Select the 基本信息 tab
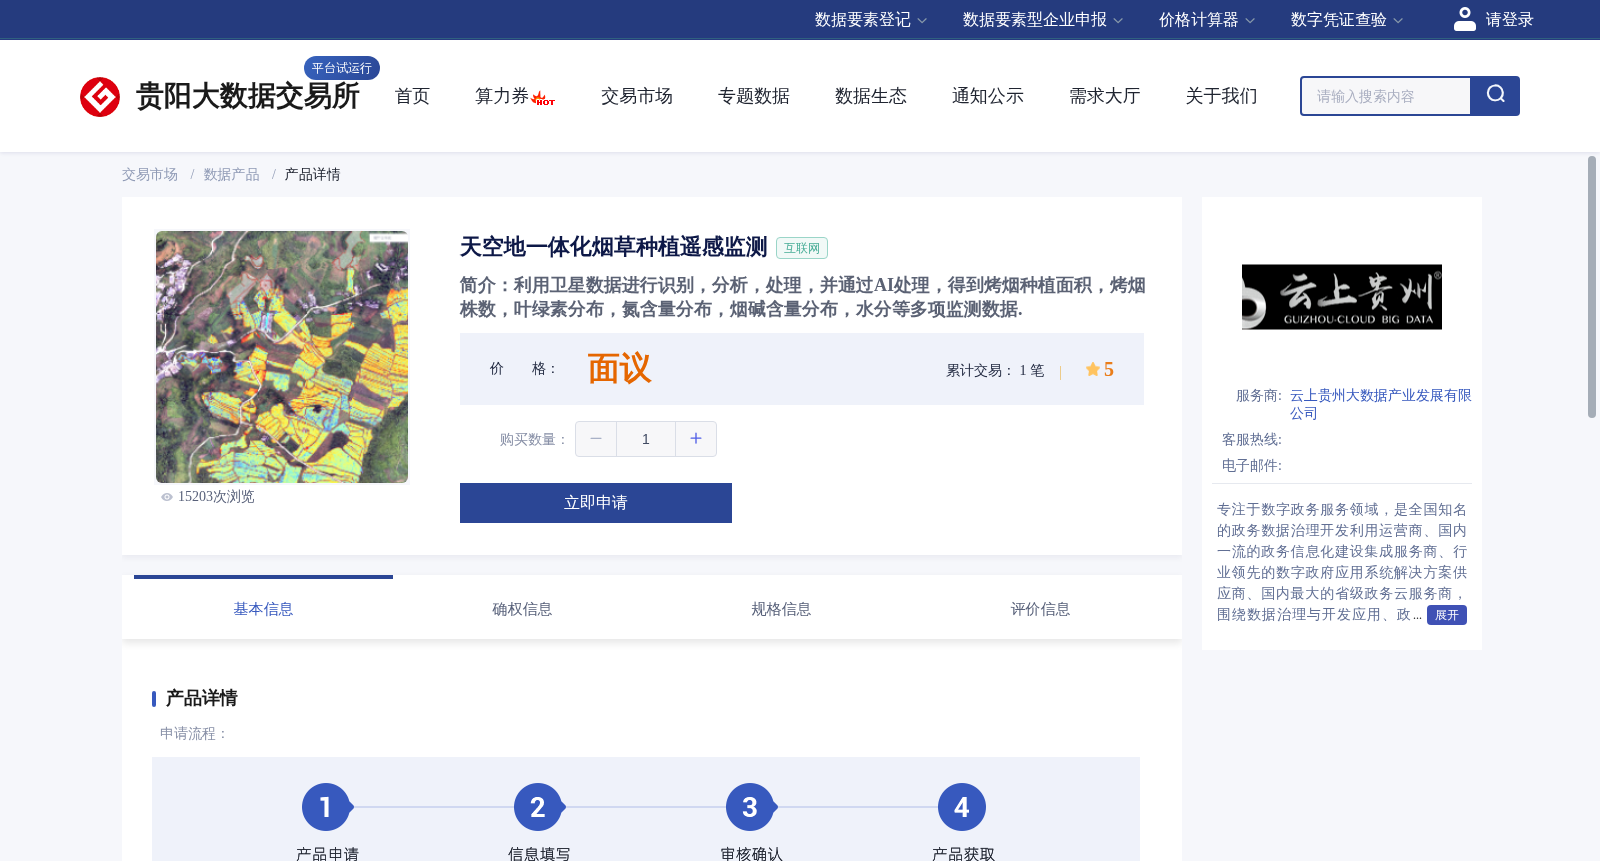 pyautogui.click(x=263, y=609)
